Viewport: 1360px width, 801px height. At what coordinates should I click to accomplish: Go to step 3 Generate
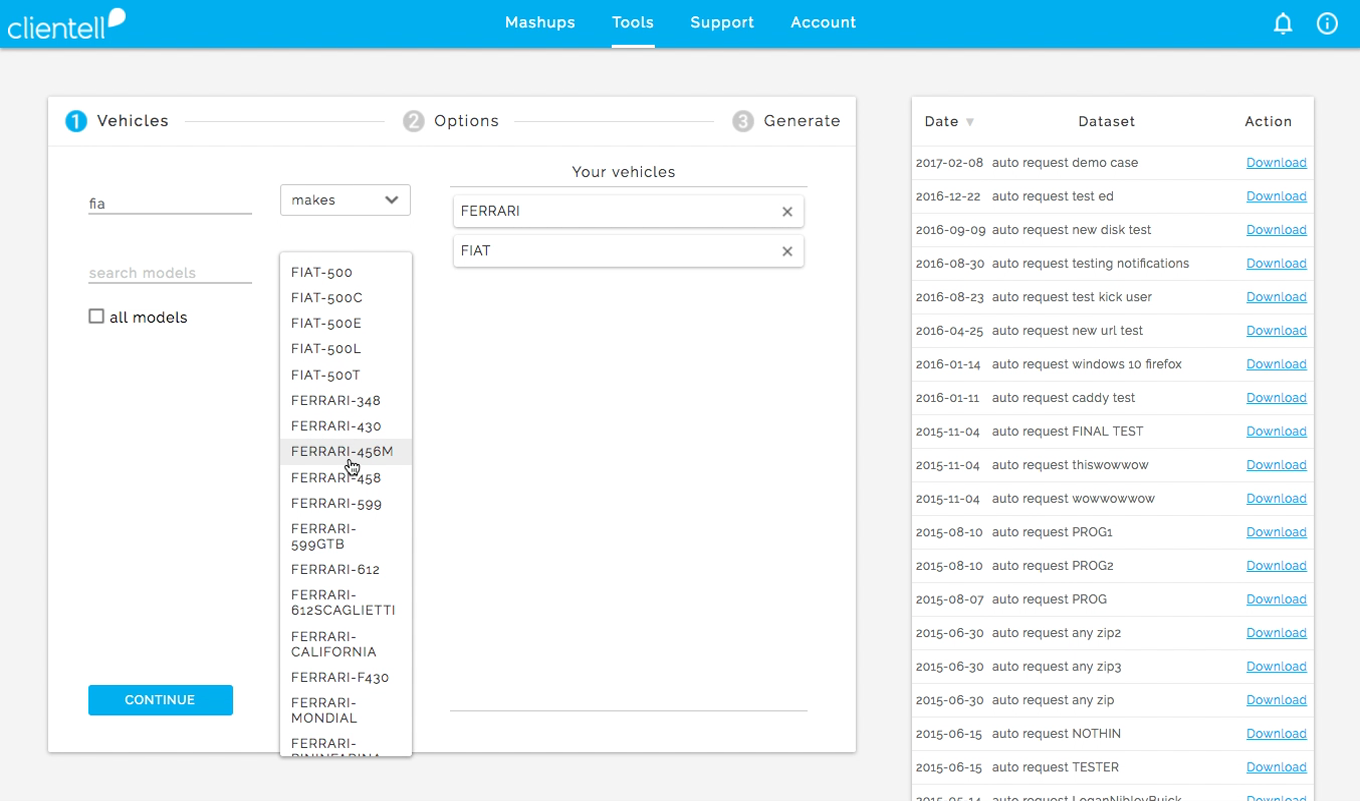pos(786,121)
